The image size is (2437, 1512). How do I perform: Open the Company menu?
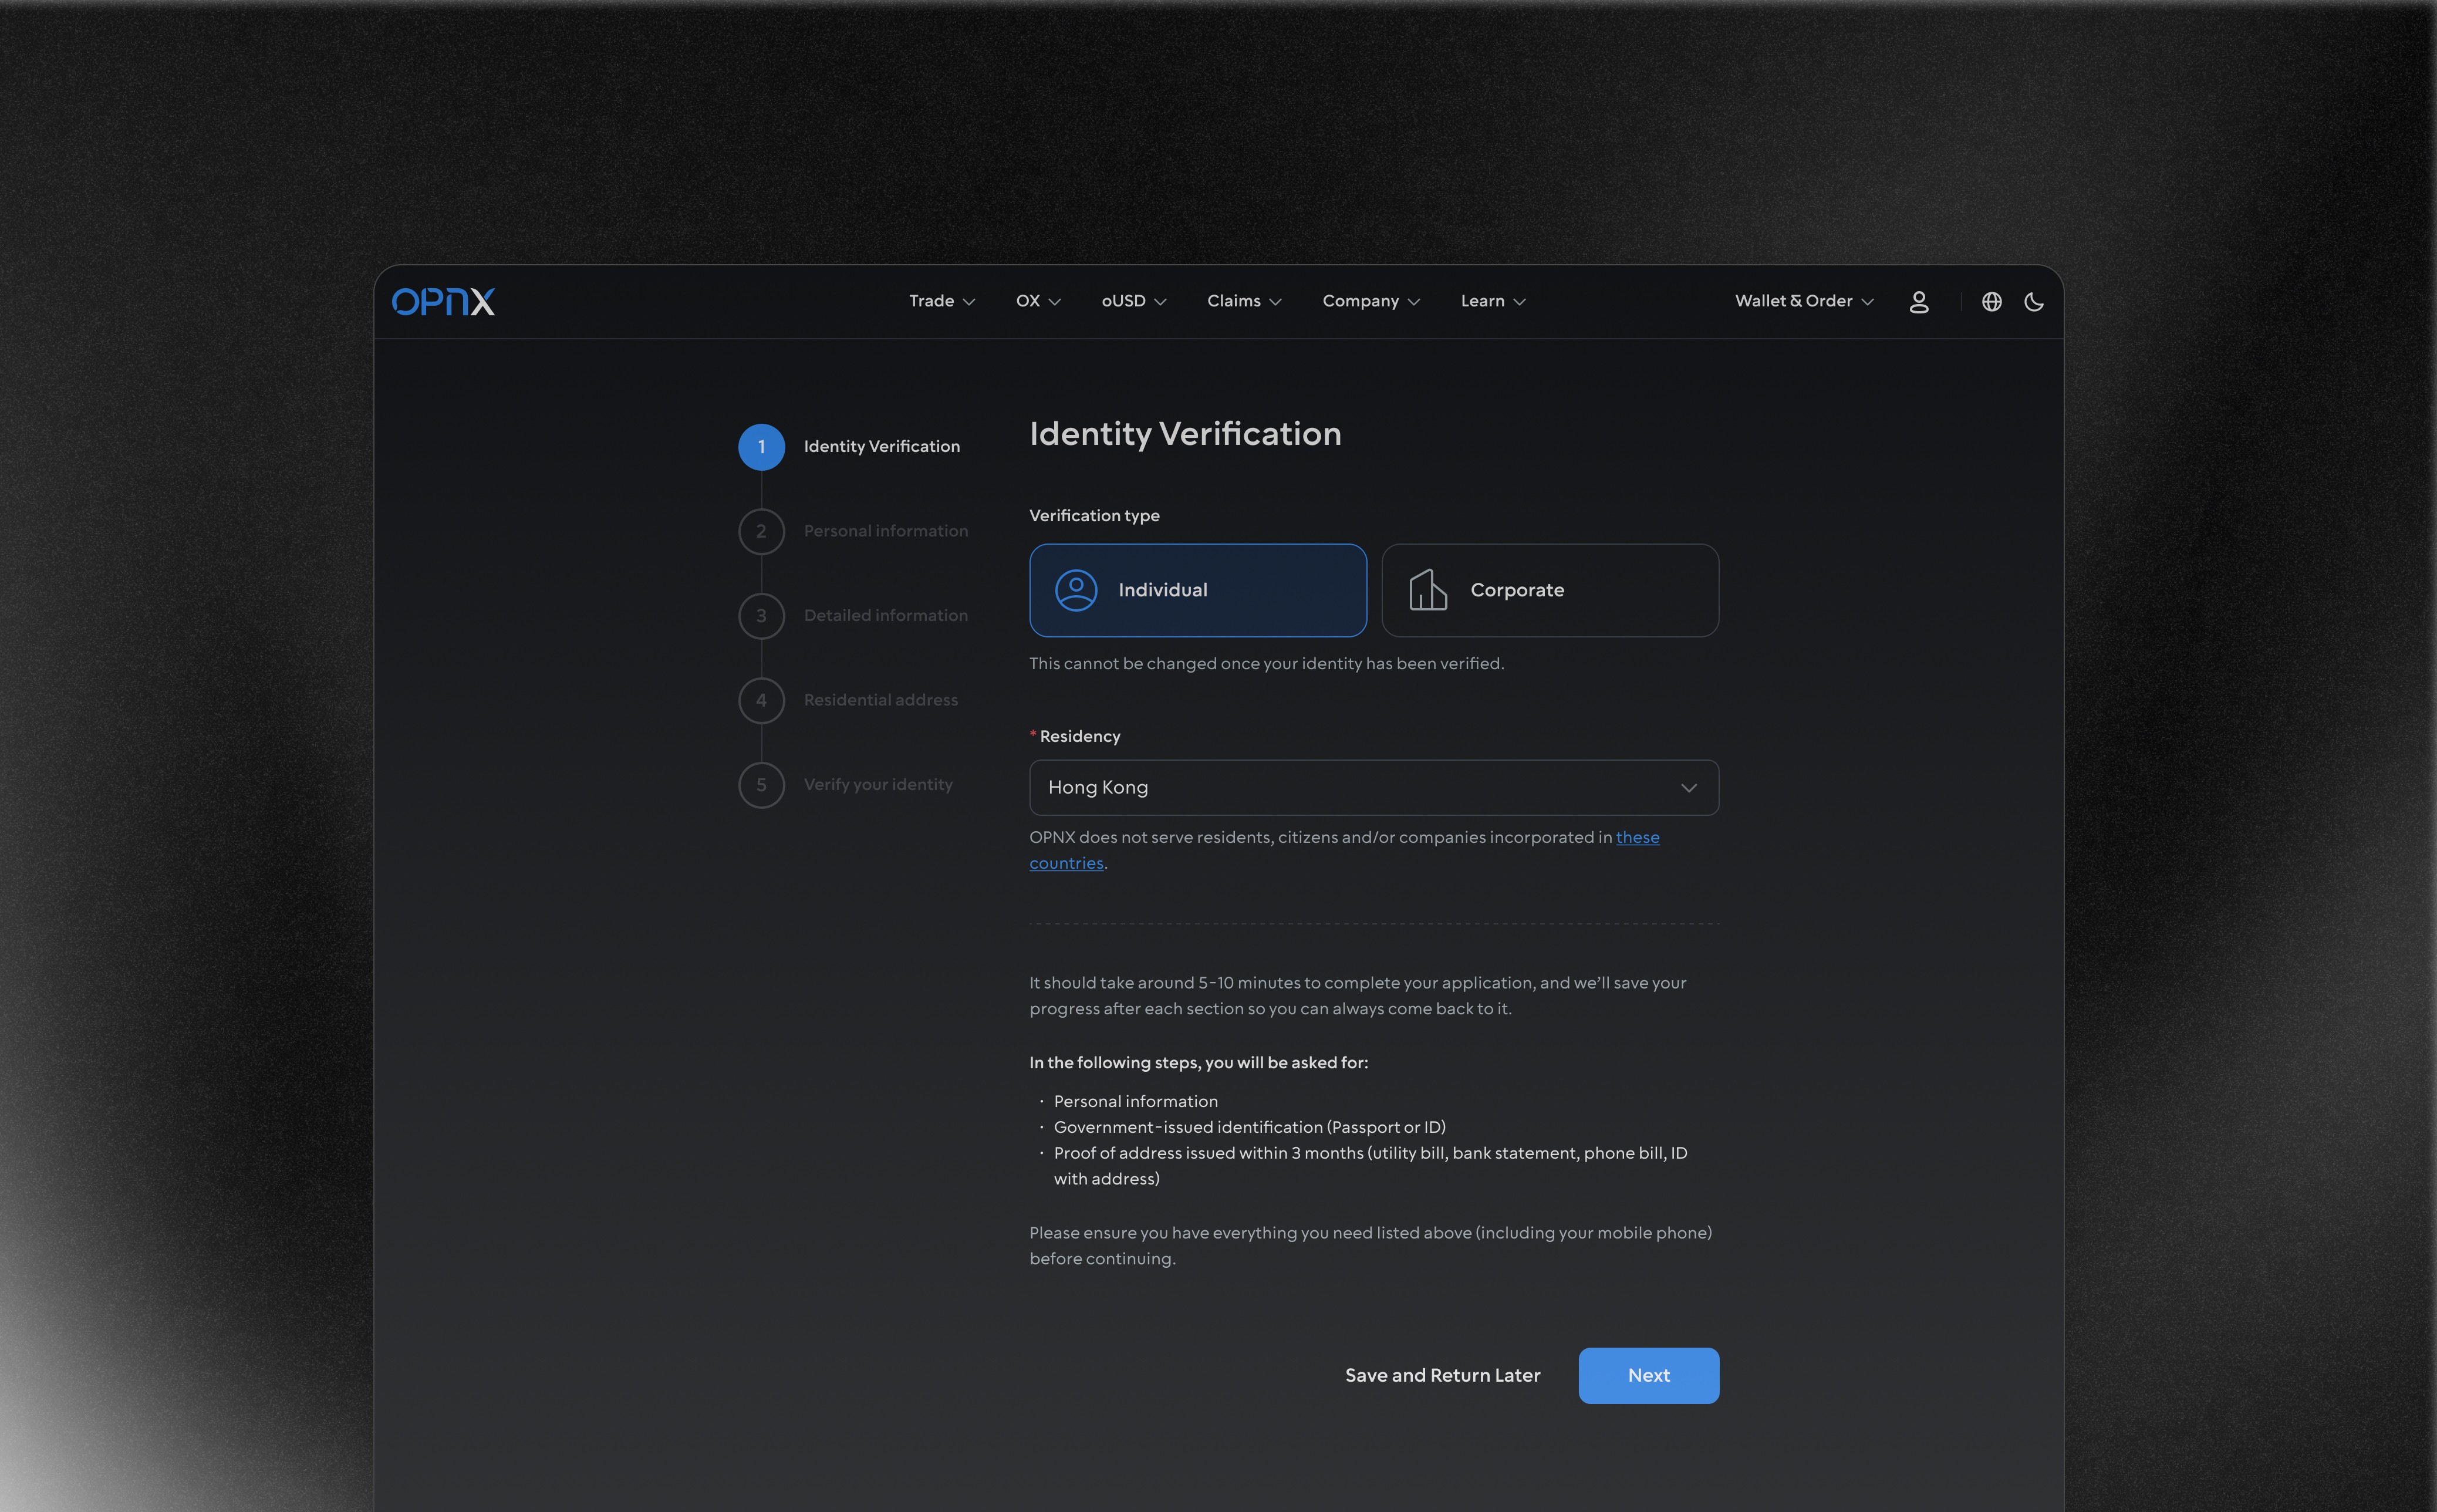click(x=1370, y=301)
